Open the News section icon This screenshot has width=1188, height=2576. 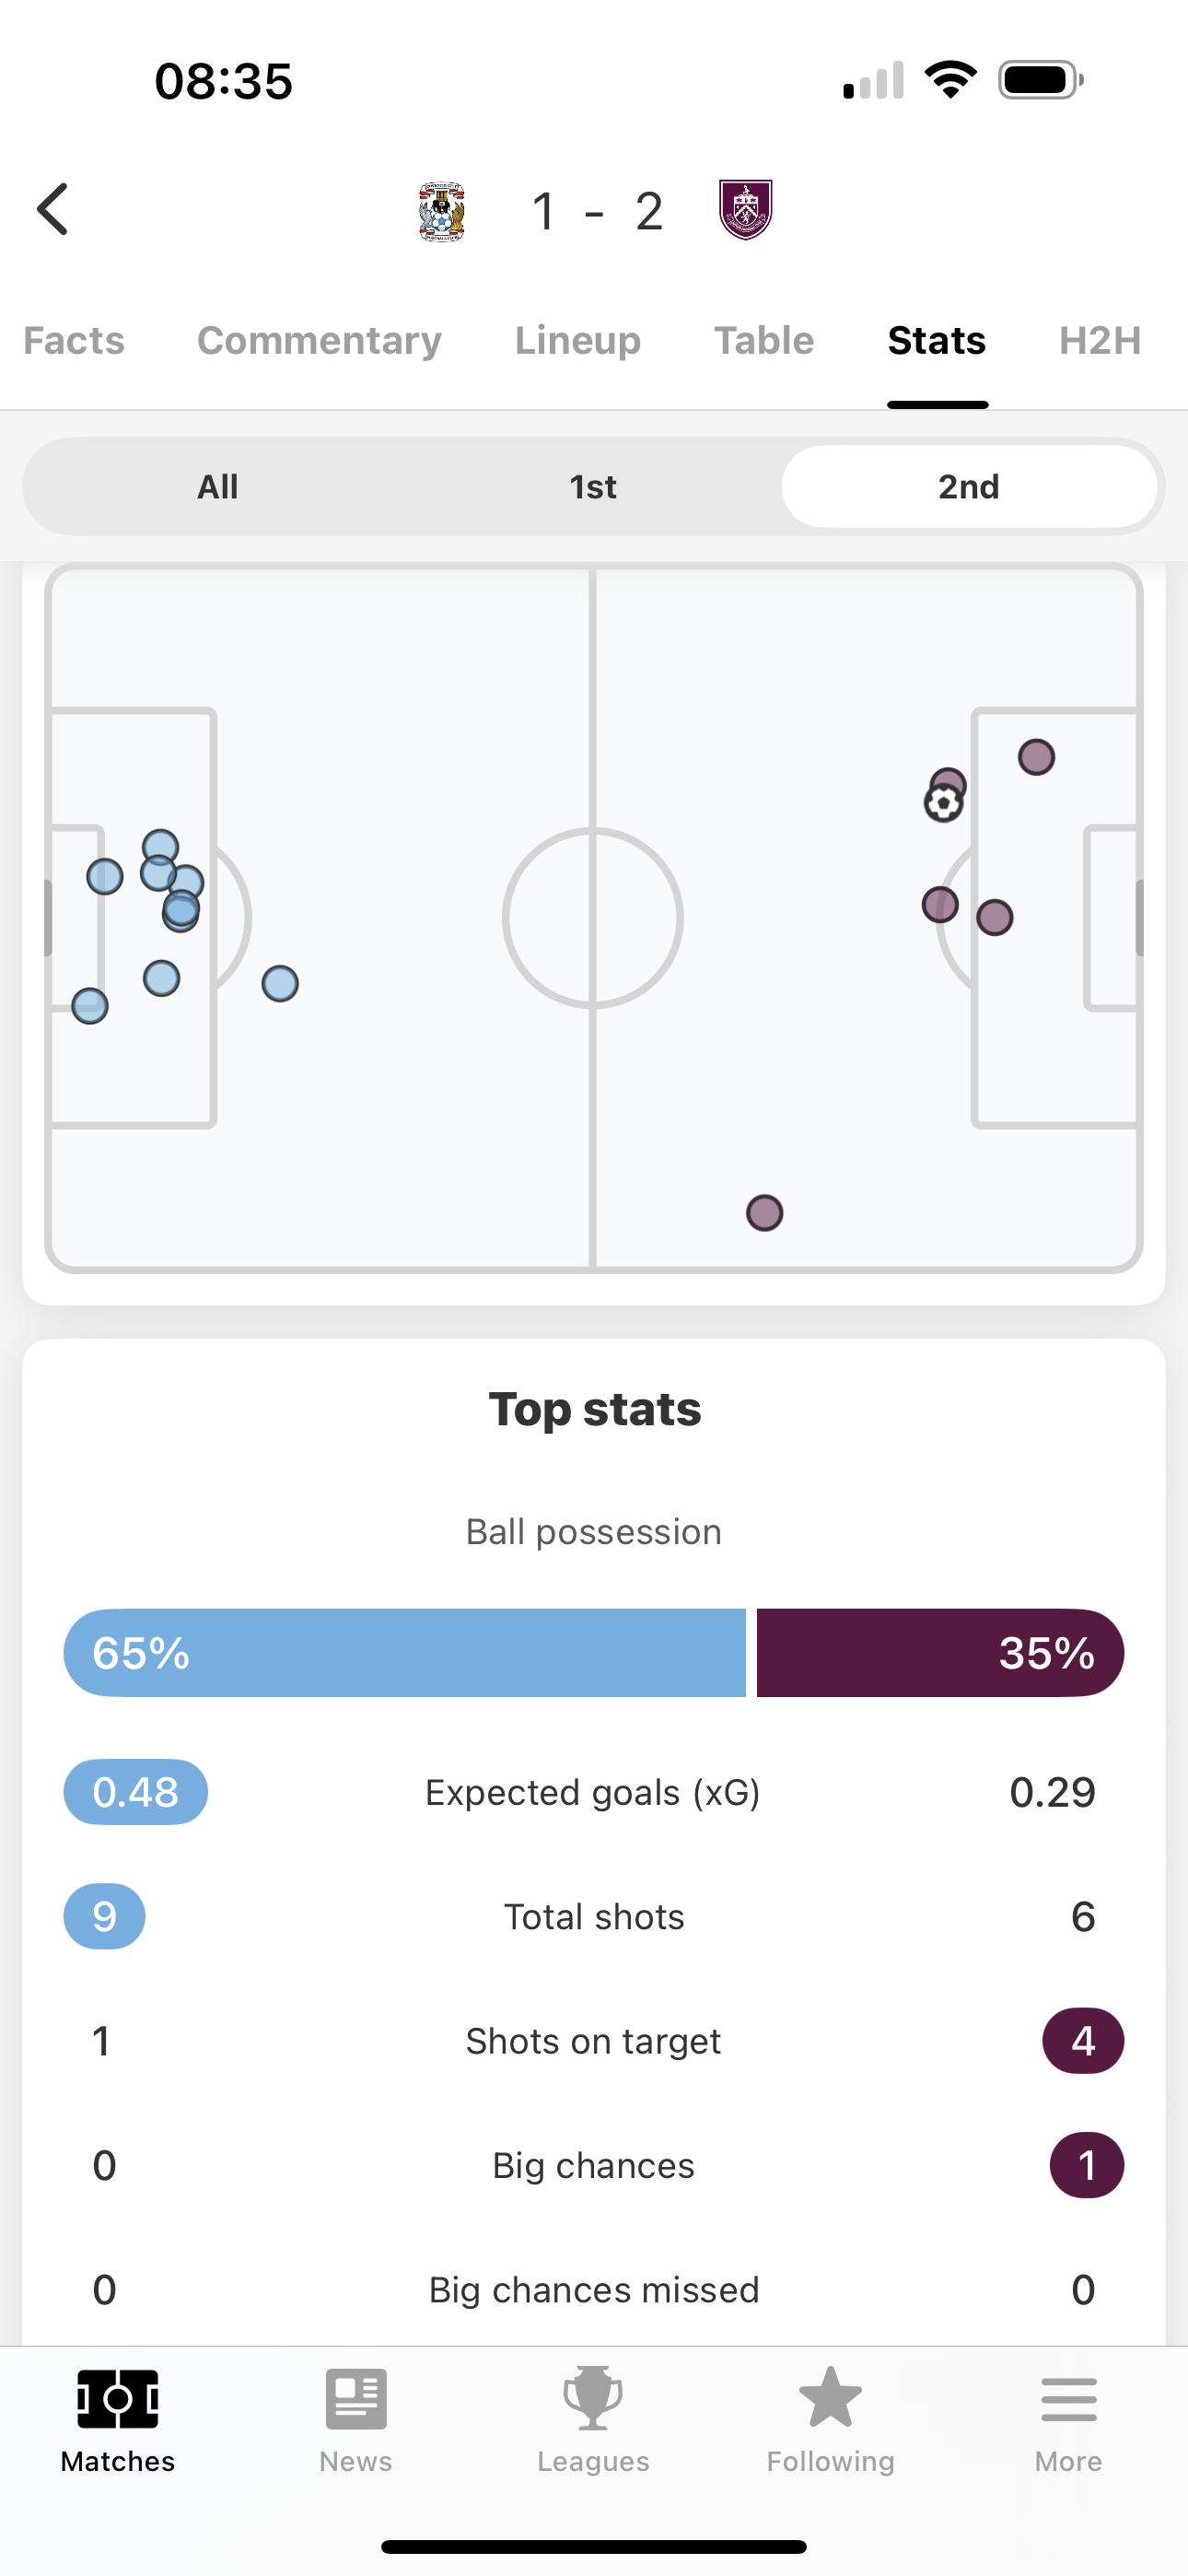click(x=356, y=2400)
